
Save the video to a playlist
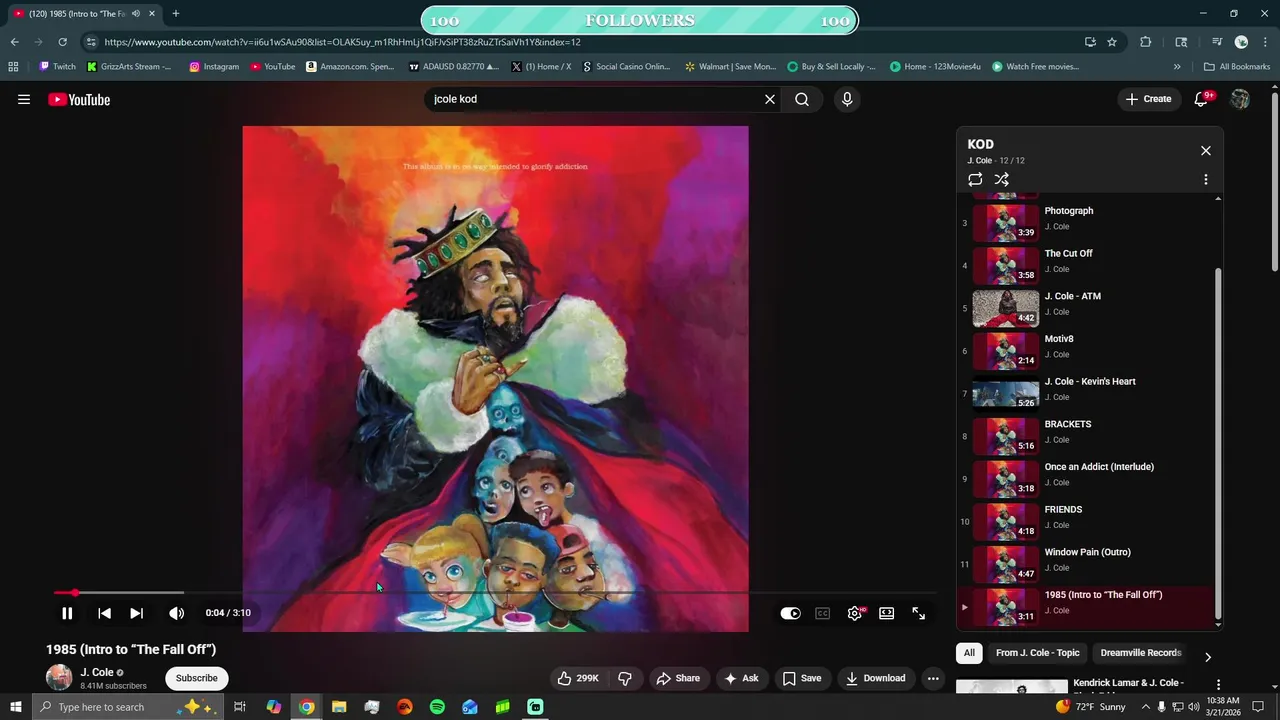point(802,678)
